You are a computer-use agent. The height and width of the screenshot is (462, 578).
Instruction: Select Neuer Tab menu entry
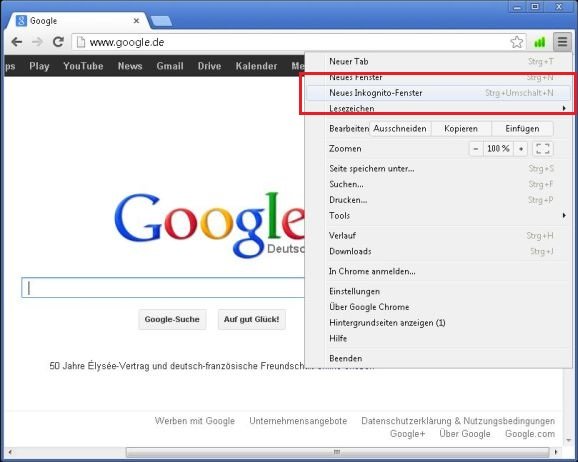439,61
